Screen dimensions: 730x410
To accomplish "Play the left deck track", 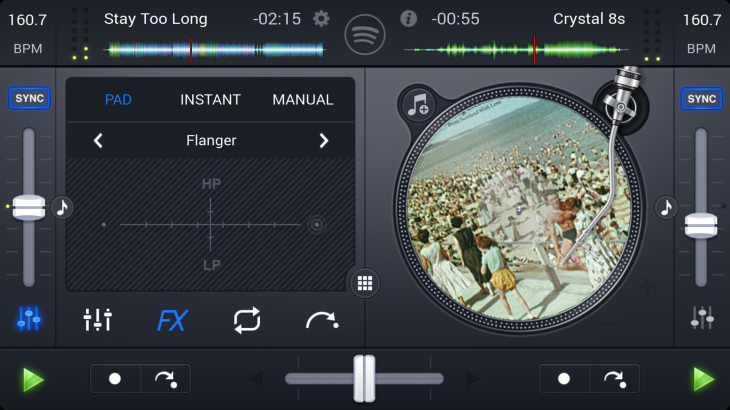I will point(33,379).
